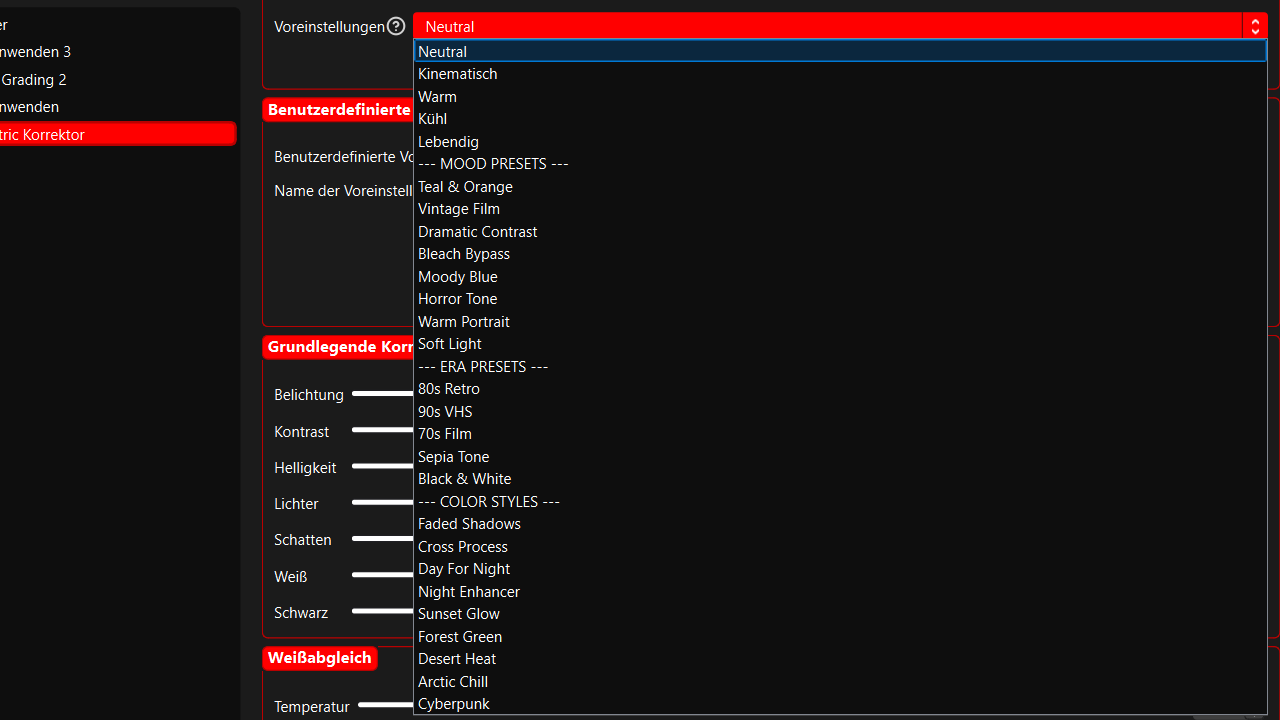Click the Voreinstellungen dropdown arrow button

click(x=1254, y=26)
